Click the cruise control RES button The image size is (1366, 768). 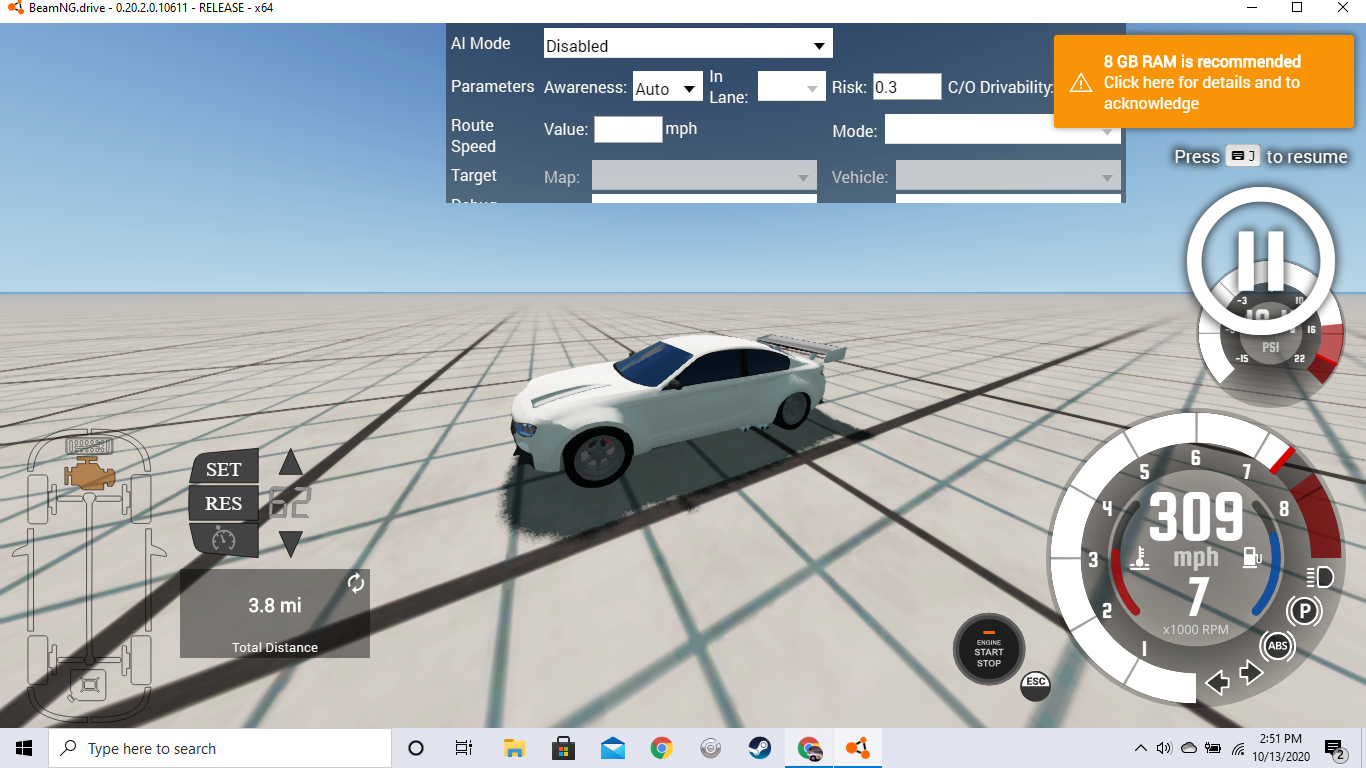click(x=223, y=504)
